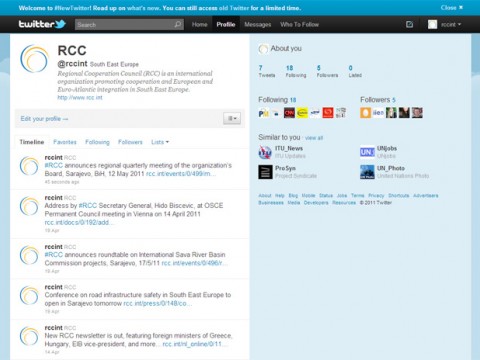The height and width of the screenshot is (360, 480).
Task: Click the 18 Following count
Action: click(x=296, y=71)
